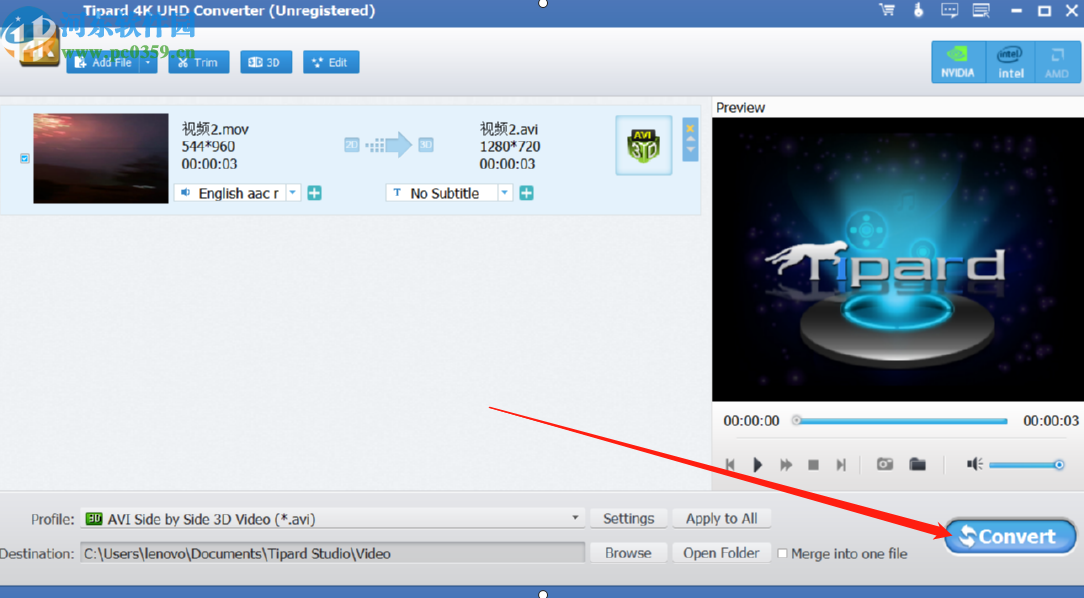Image resolution: width=1084 pixels, height=598 pixels.
Task: Move file up in the list
Action: coord(690,140)
